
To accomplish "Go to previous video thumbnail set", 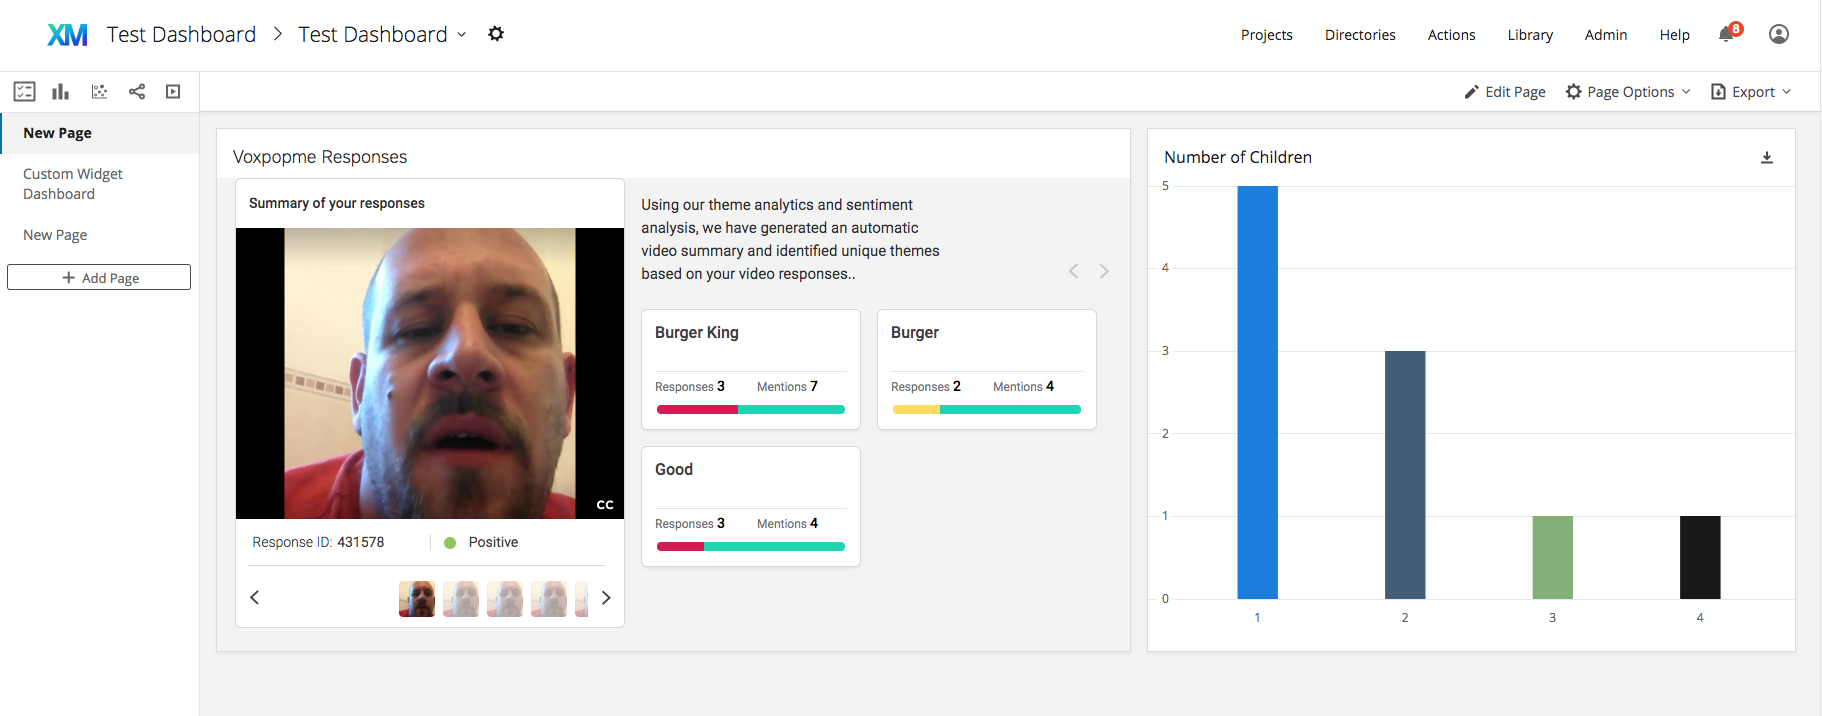I will pos(255,598).
